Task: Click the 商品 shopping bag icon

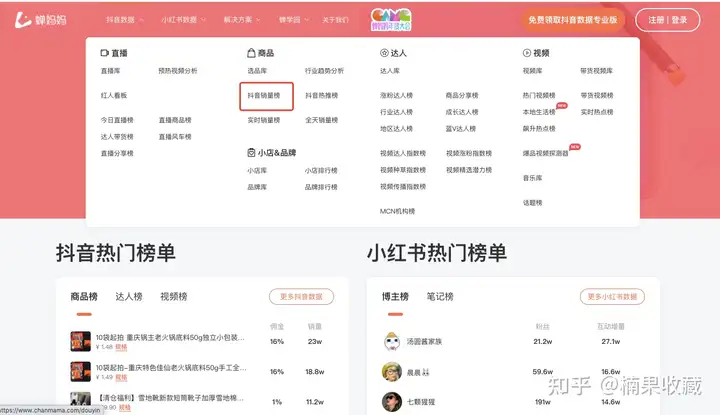Action: 251,53
